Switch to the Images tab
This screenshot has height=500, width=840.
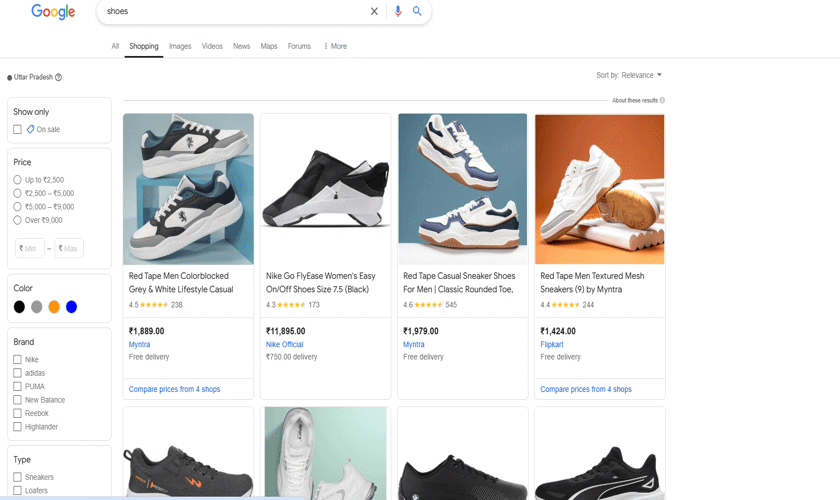(x=180, y=46)
